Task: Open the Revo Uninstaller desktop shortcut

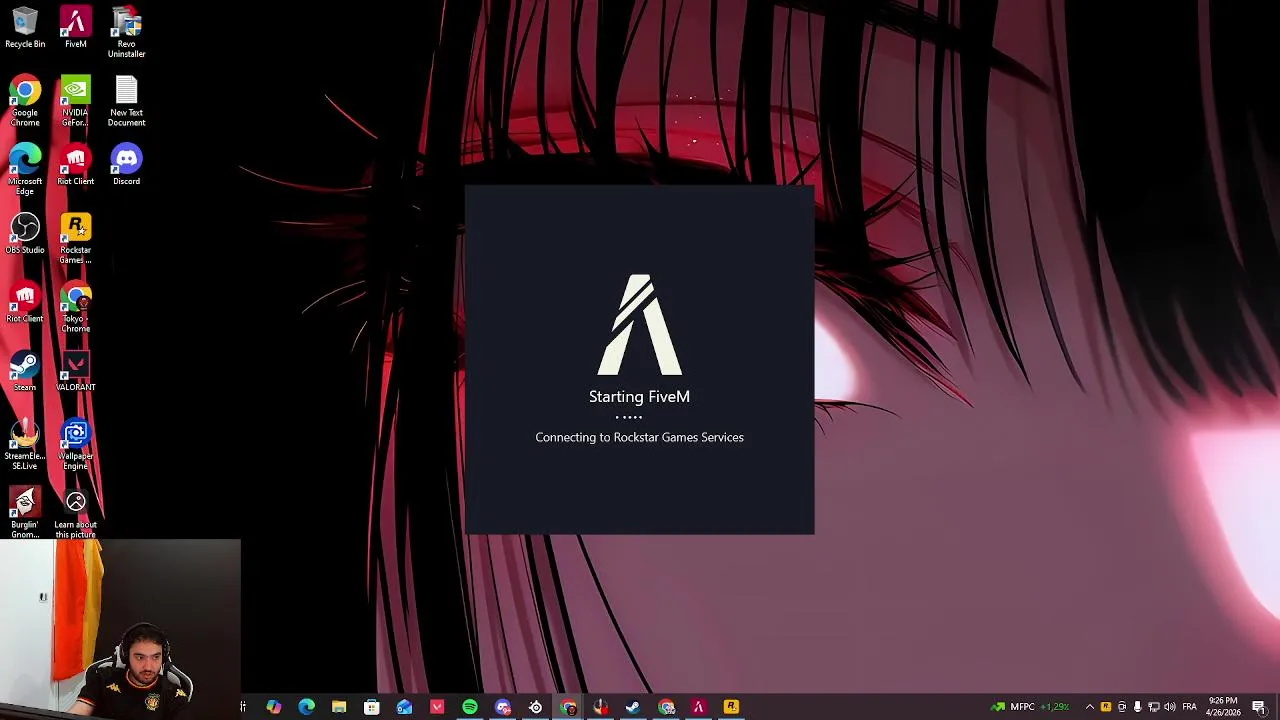Action: pyautogui.click(x=126, y=32)
